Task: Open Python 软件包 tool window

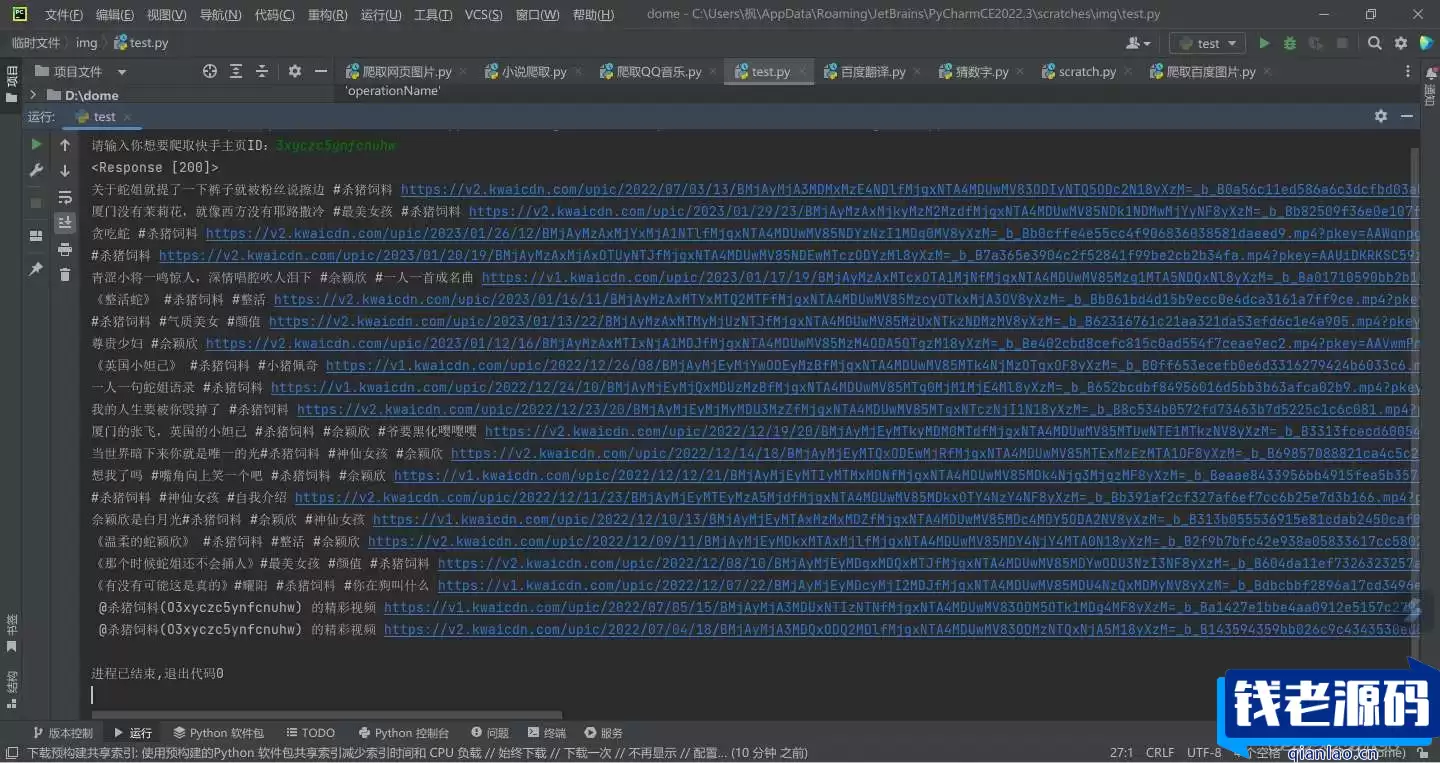Action: click(x=219, y=733)
